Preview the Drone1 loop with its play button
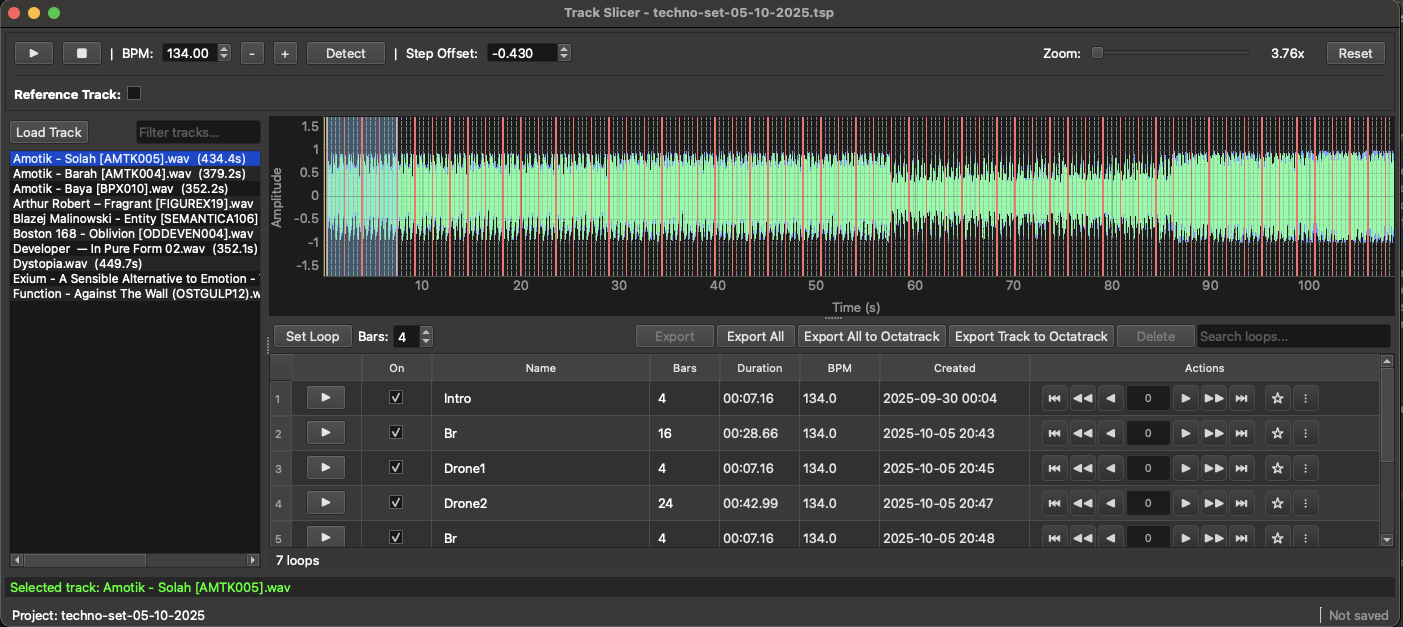This screenshot has height=627, width=1403. point(325,467)
